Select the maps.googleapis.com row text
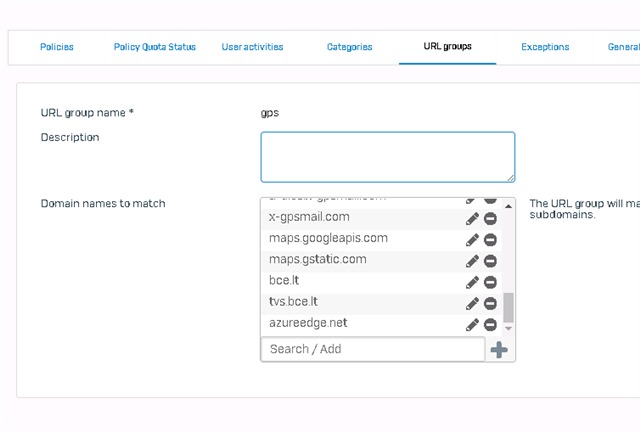The height and width of the screenshot is (432, 640). (x=328, y=238)
